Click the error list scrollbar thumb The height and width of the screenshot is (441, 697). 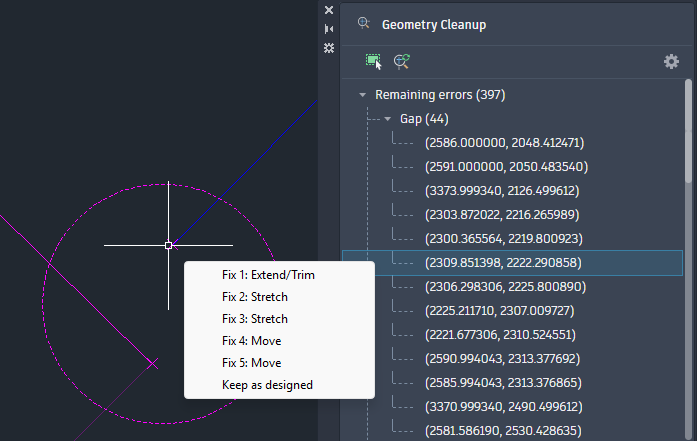(x=688, y=131)
